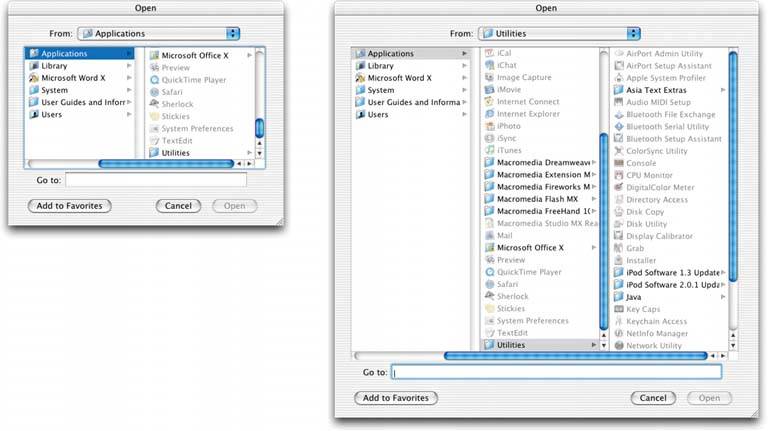Click CPU Monitor icon
Screen dimensions: 768x431
pos(619,175)
